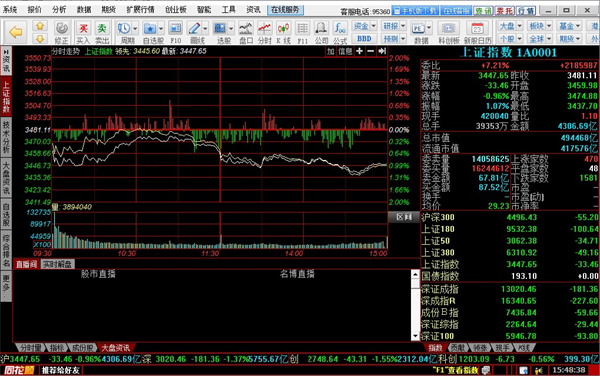600x376 pixels.
Task: Click the minus button above the chart
Action: [370, 51]
